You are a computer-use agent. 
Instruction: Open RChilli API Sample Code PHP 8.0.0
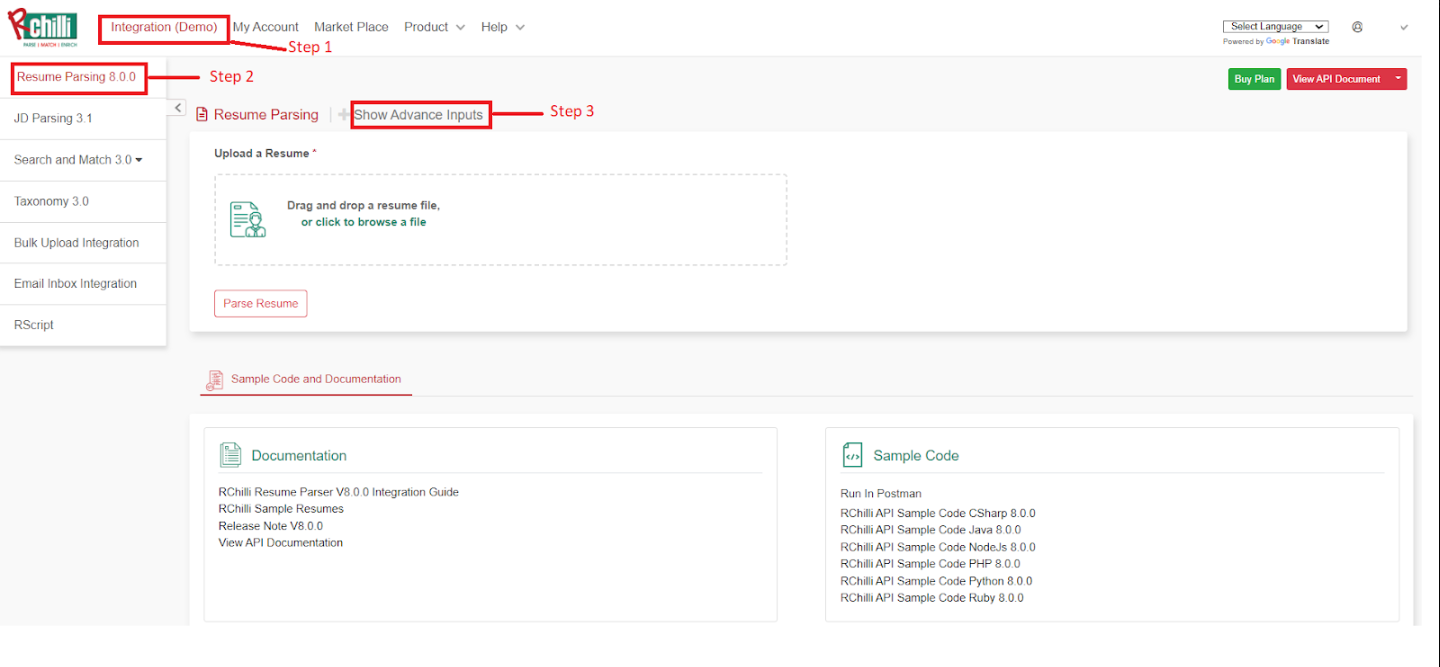tap(930, 564)
